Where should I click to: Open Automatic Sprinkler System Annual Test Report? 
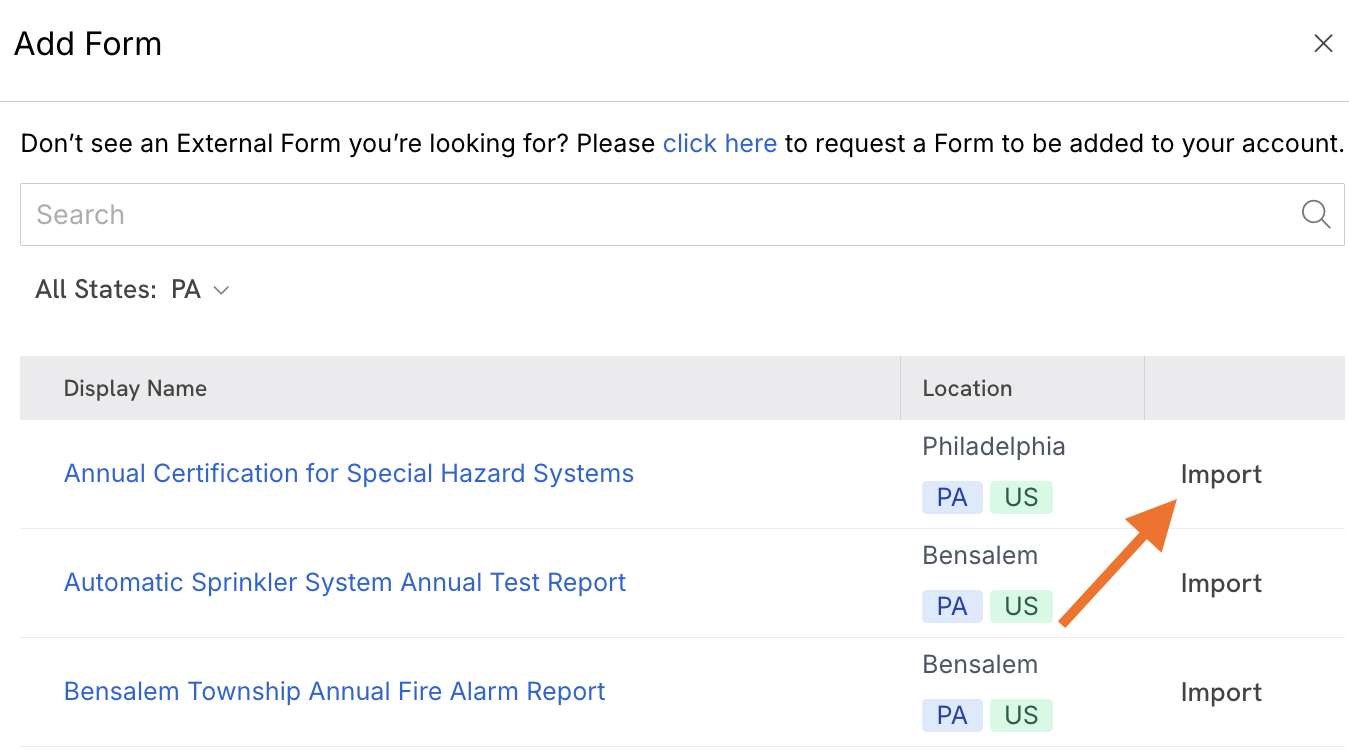click(x=344, y=582)
